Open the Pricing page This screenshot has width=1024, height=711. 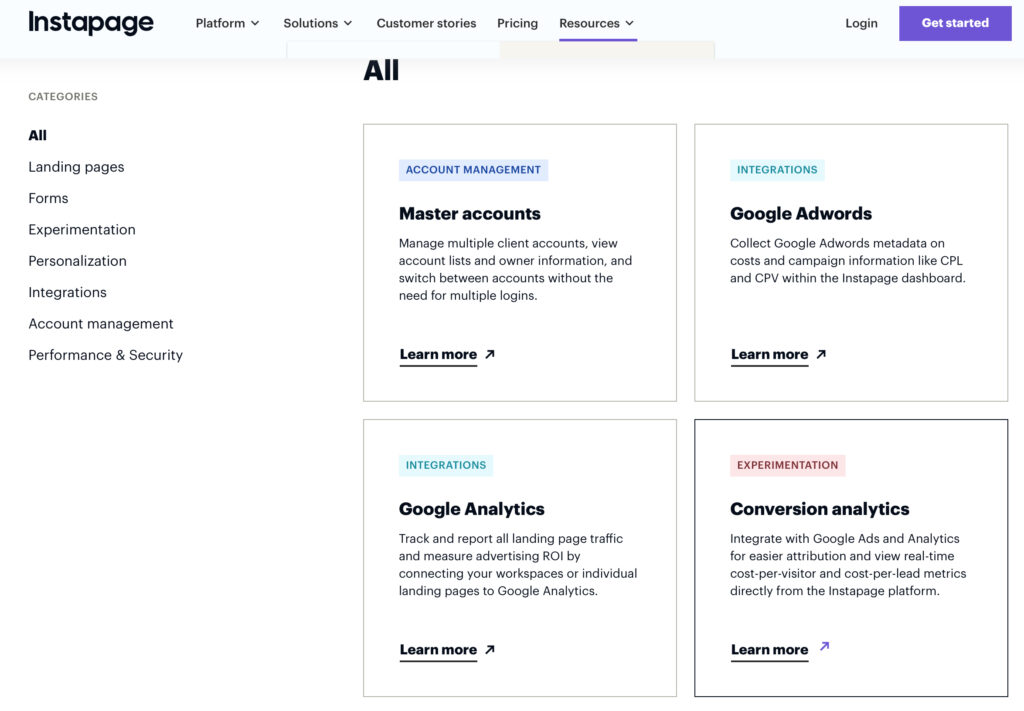click(517, 22)
